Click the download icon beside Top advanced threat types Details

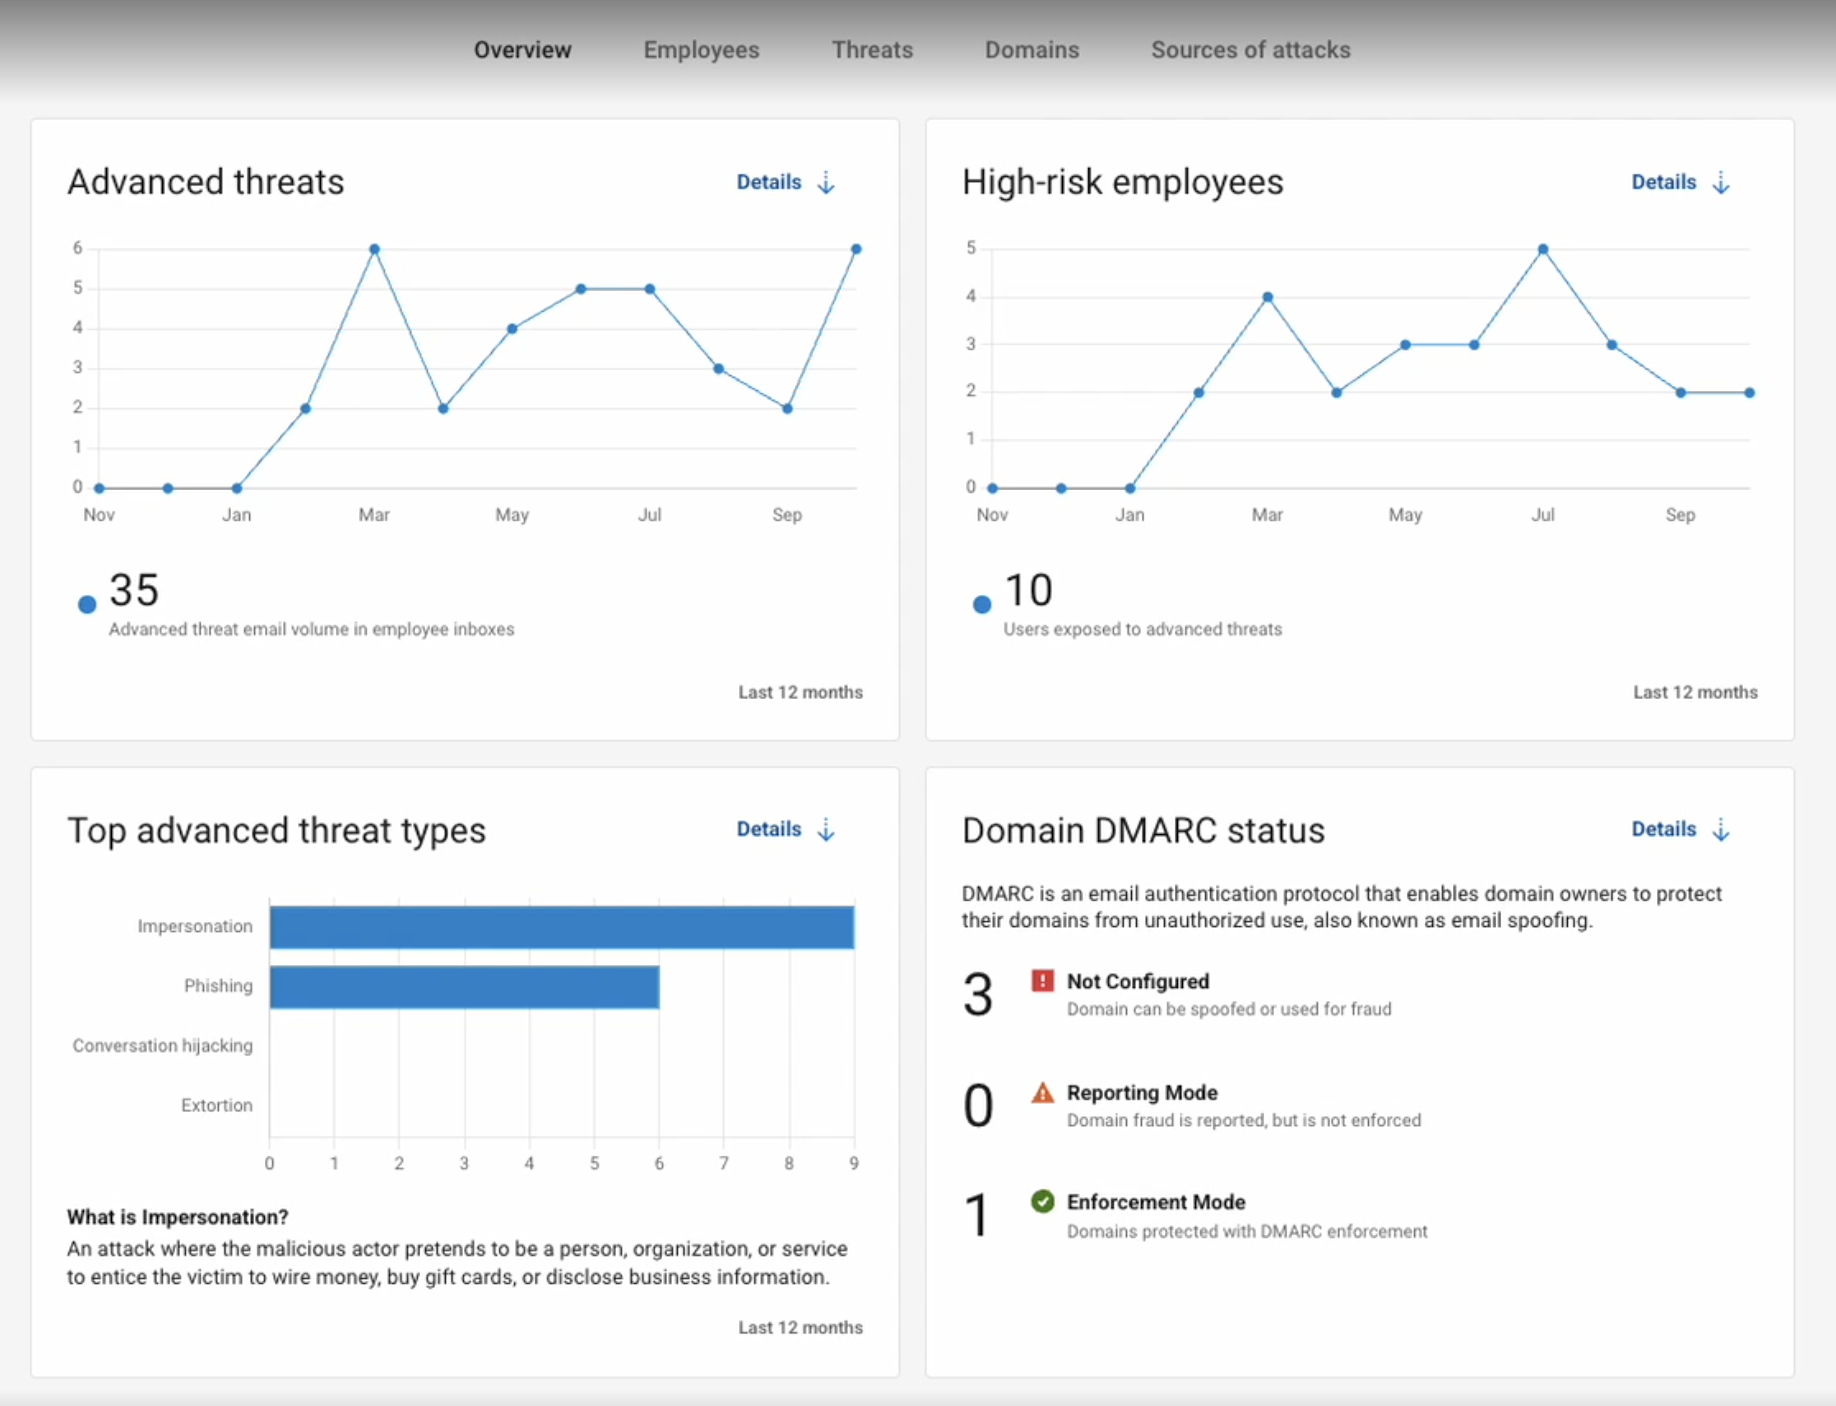pyautogui.click(x=826, y=829)
